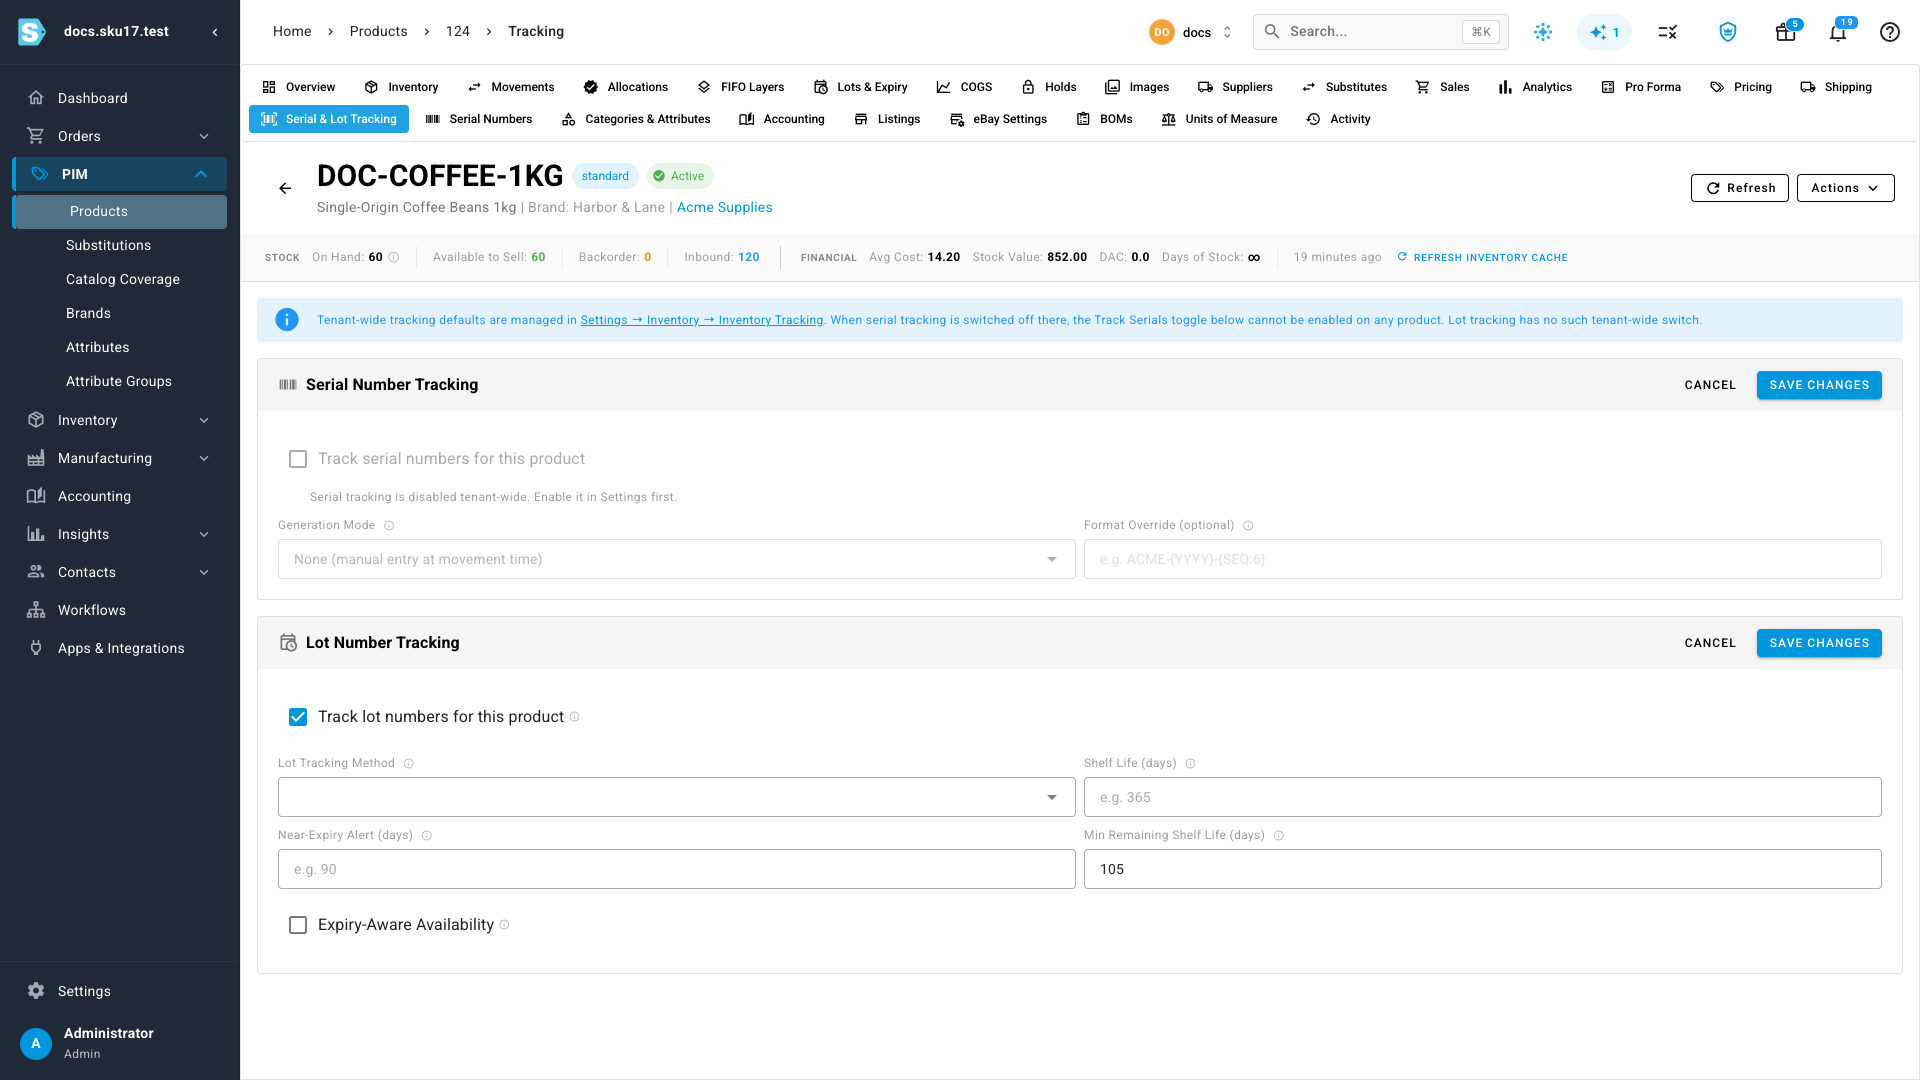Open the Pro Forma tab
This screenshot has width=1920, height=1080.
tap(1641, 87)
